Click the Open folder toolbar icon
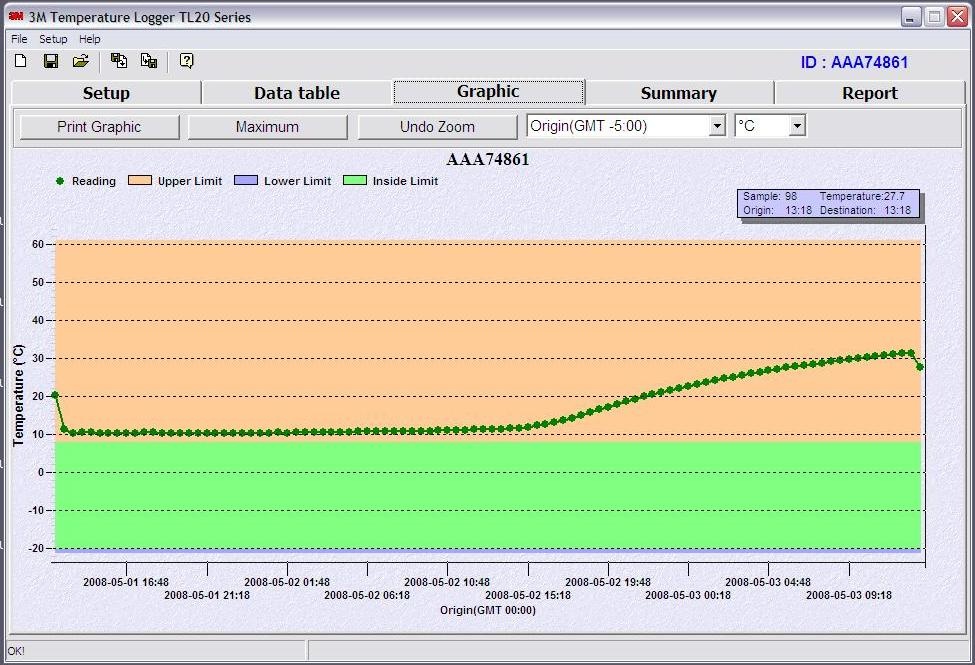 pyautogui.click(x=81, y=60)
